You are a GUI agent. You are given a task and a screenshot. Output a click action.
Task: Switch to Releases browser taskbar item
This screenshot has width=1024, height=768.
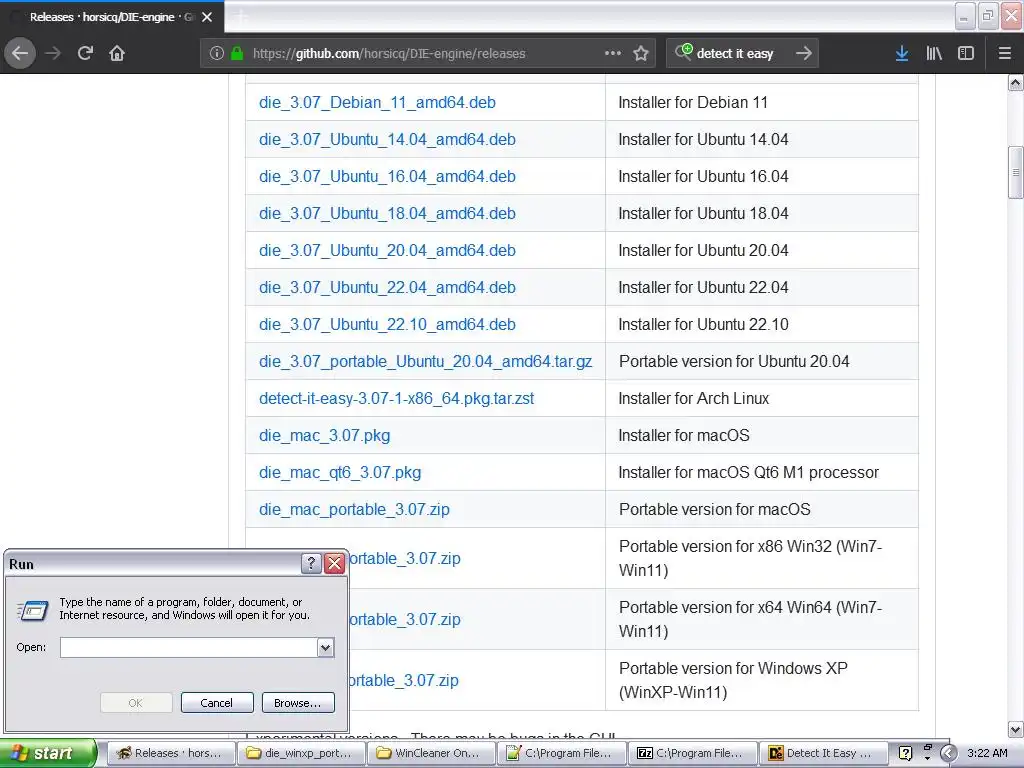[x=170, y=753]
